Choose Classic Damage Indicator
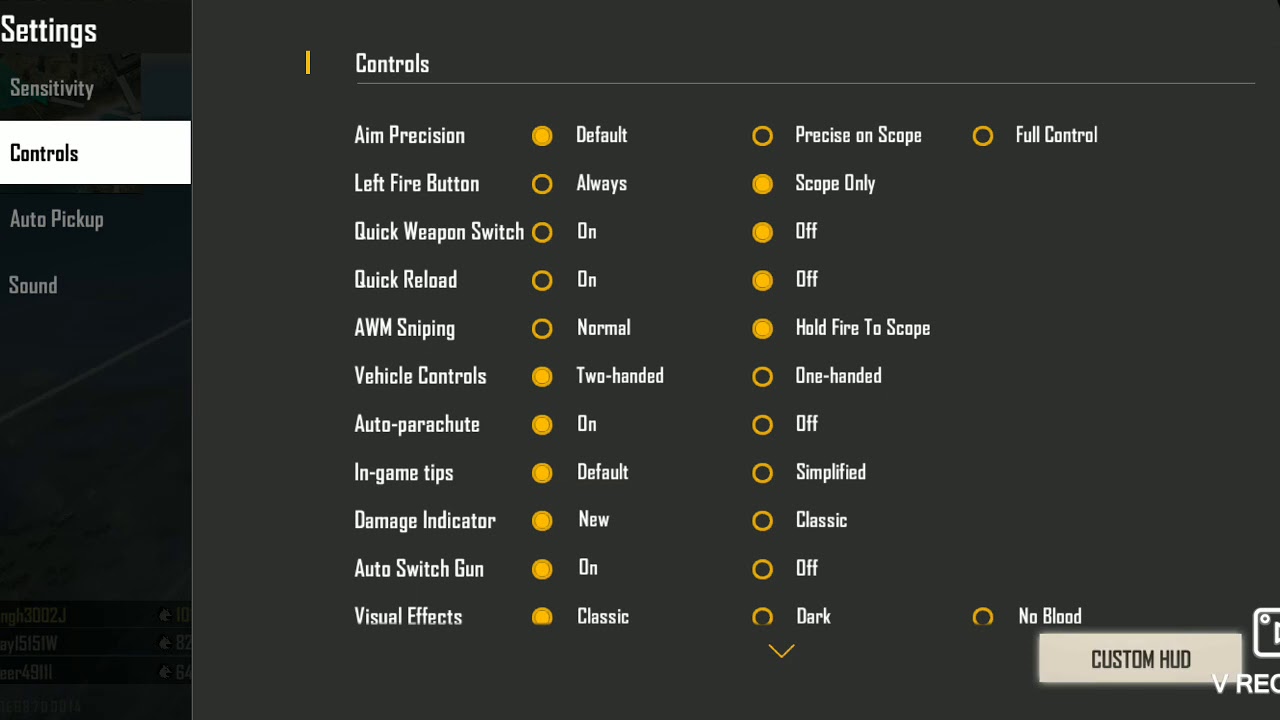1280x720 pixels. coord(763,520)
